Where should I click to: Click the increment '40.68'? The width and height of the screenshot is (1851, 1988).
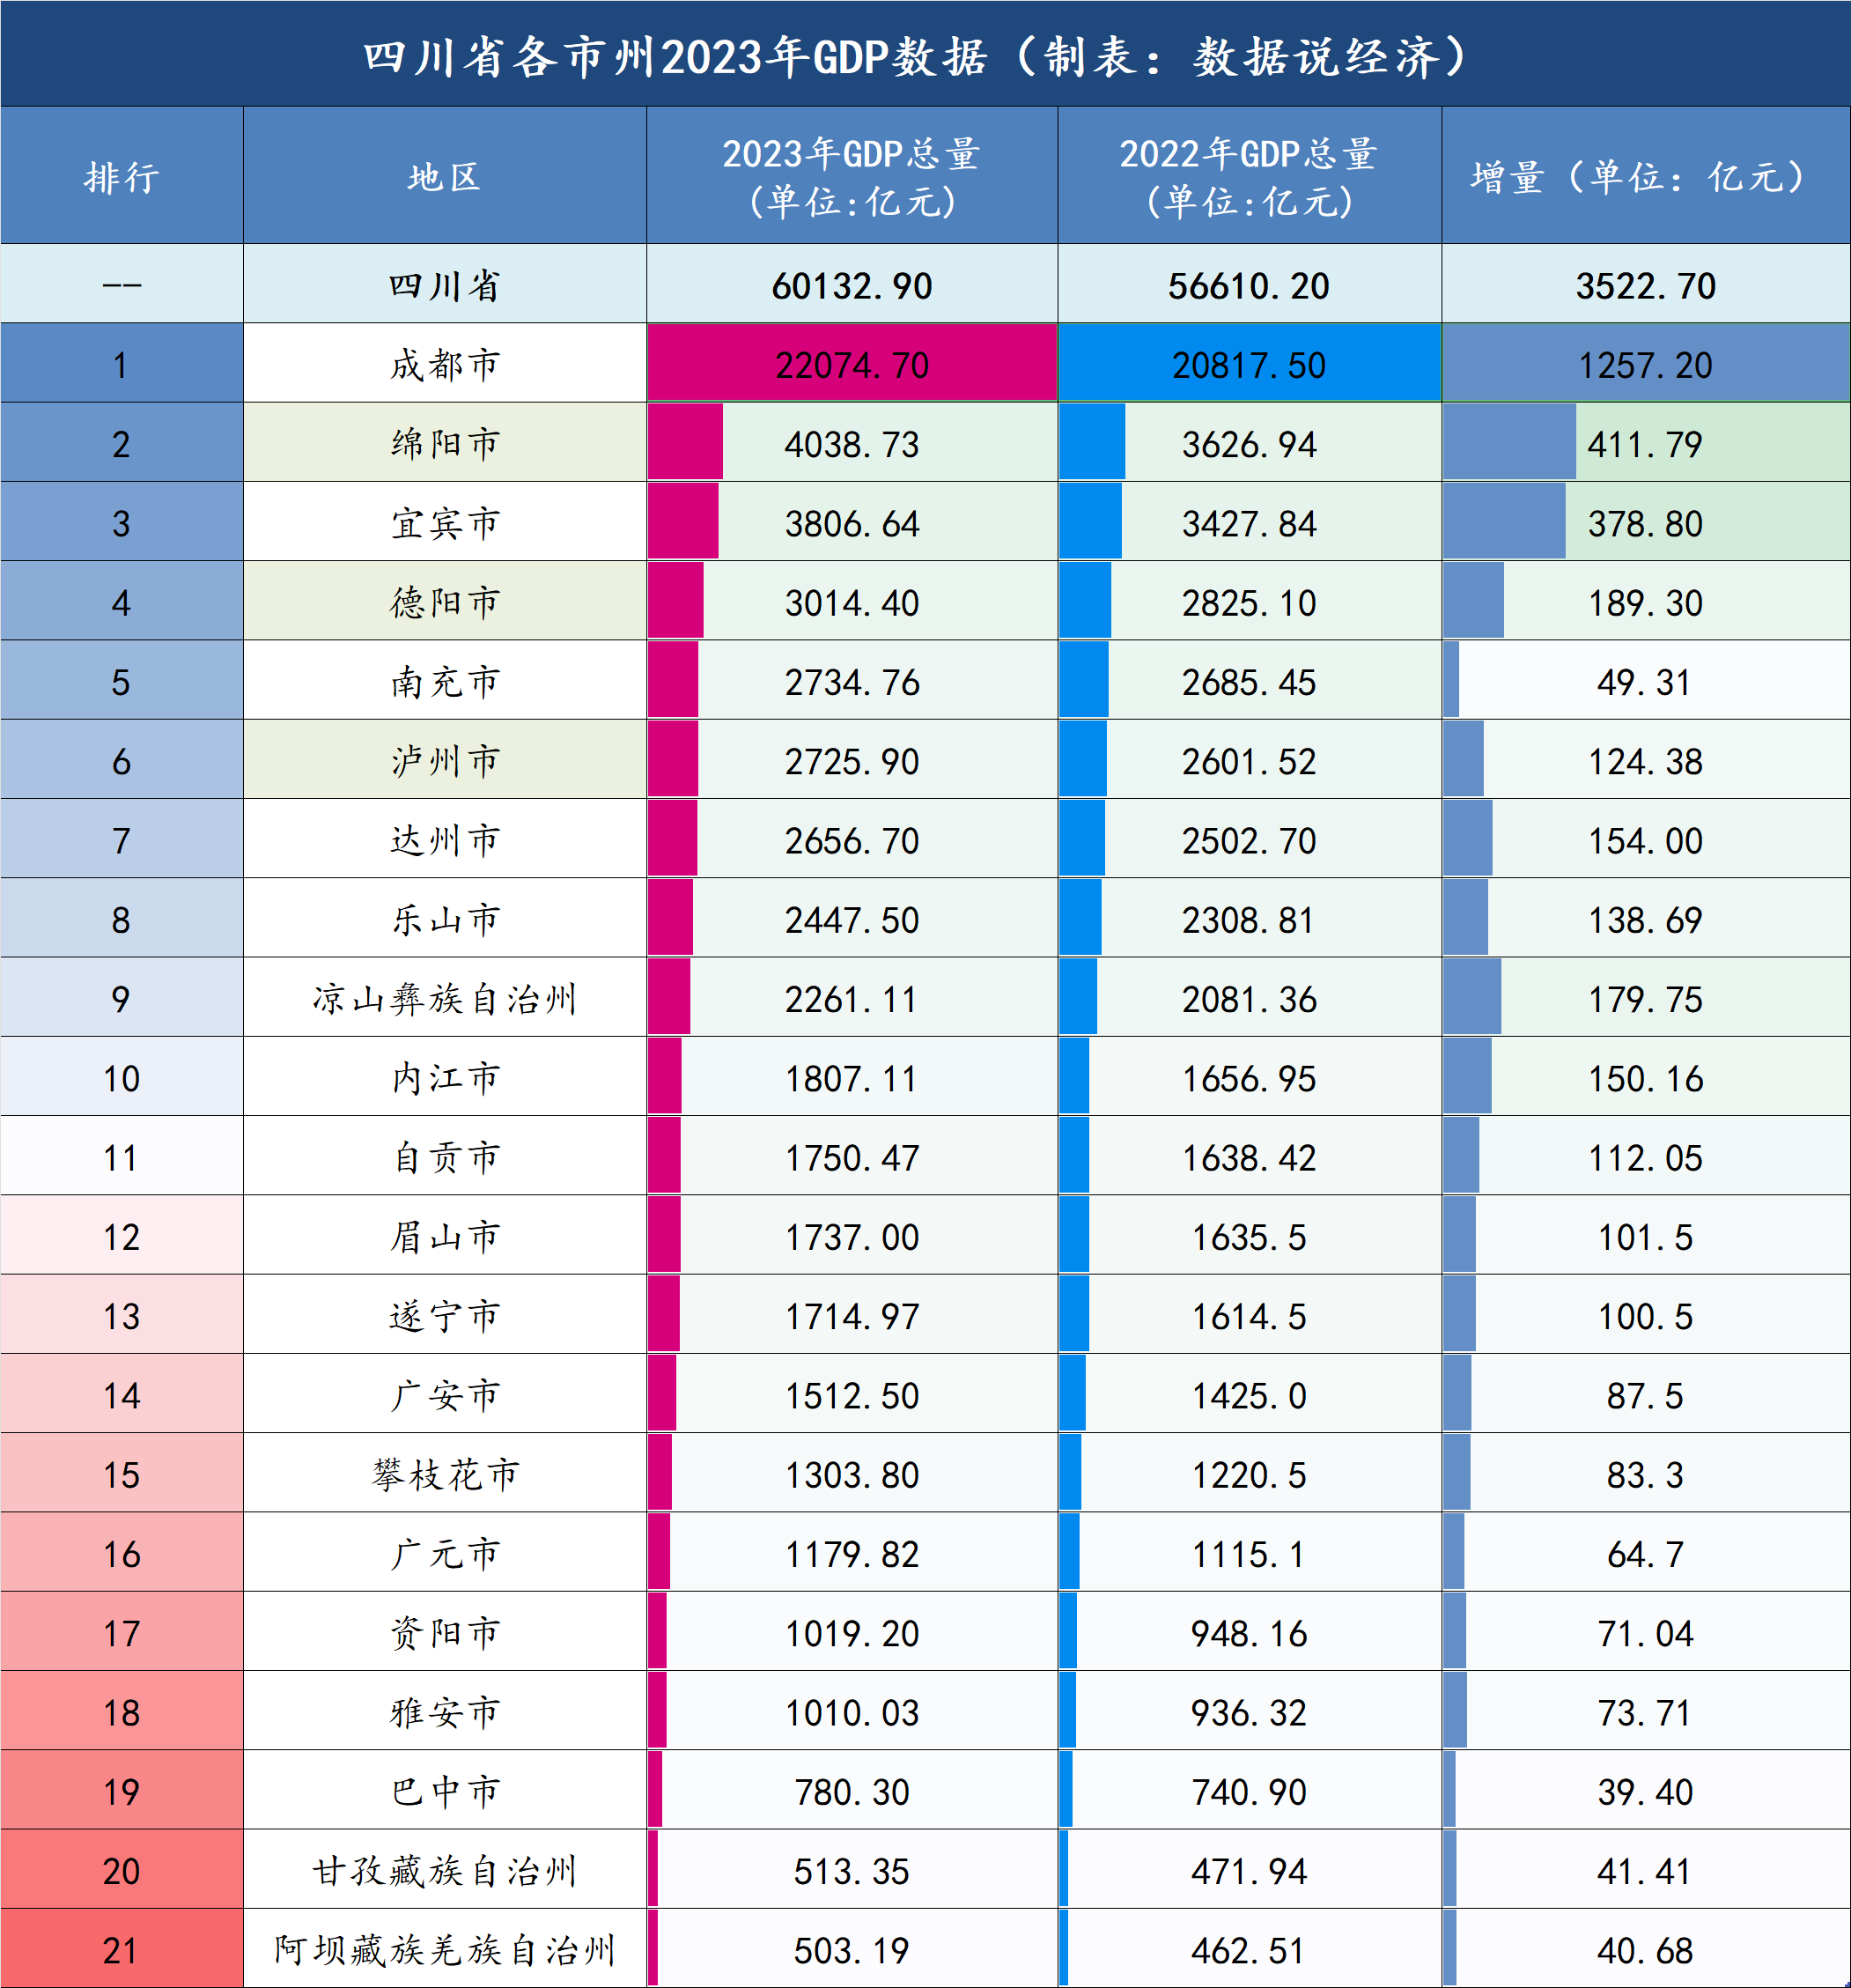point(1645,1950)
